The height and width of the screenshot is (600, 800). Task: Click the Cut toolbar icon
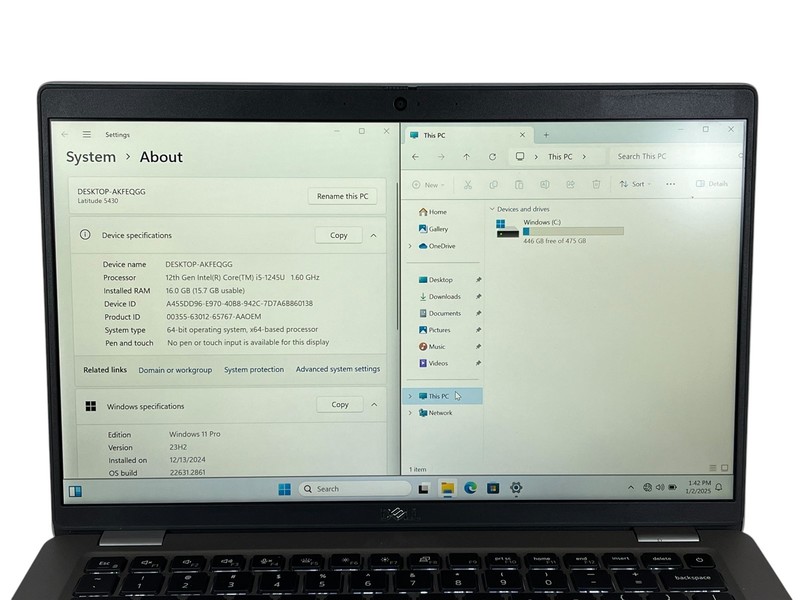(x=467, y=185)
